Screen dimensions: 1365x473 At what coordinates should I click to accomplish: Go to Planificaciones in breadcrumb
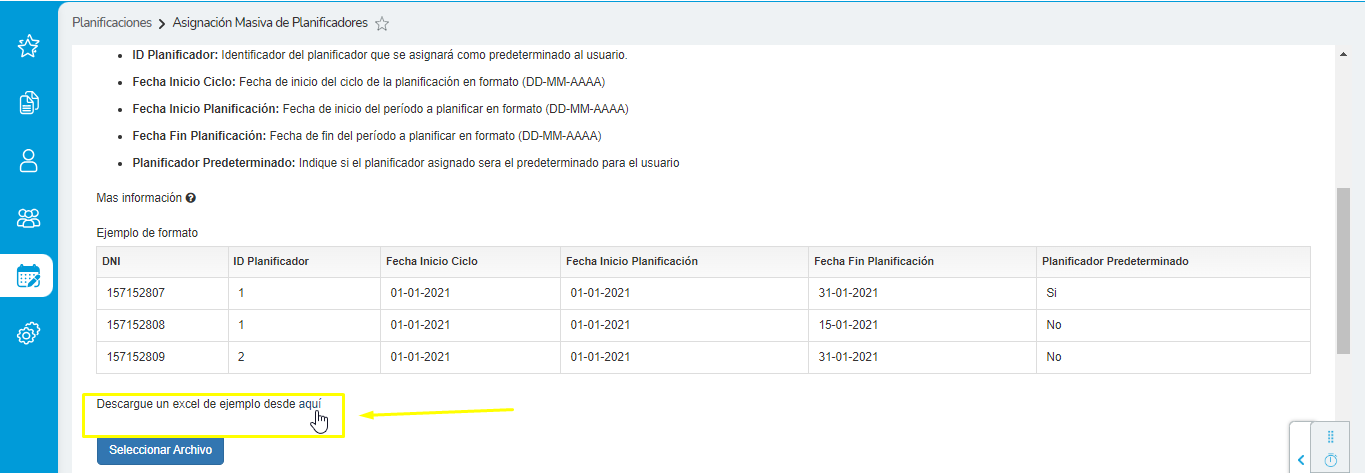[x=112, y=22]
